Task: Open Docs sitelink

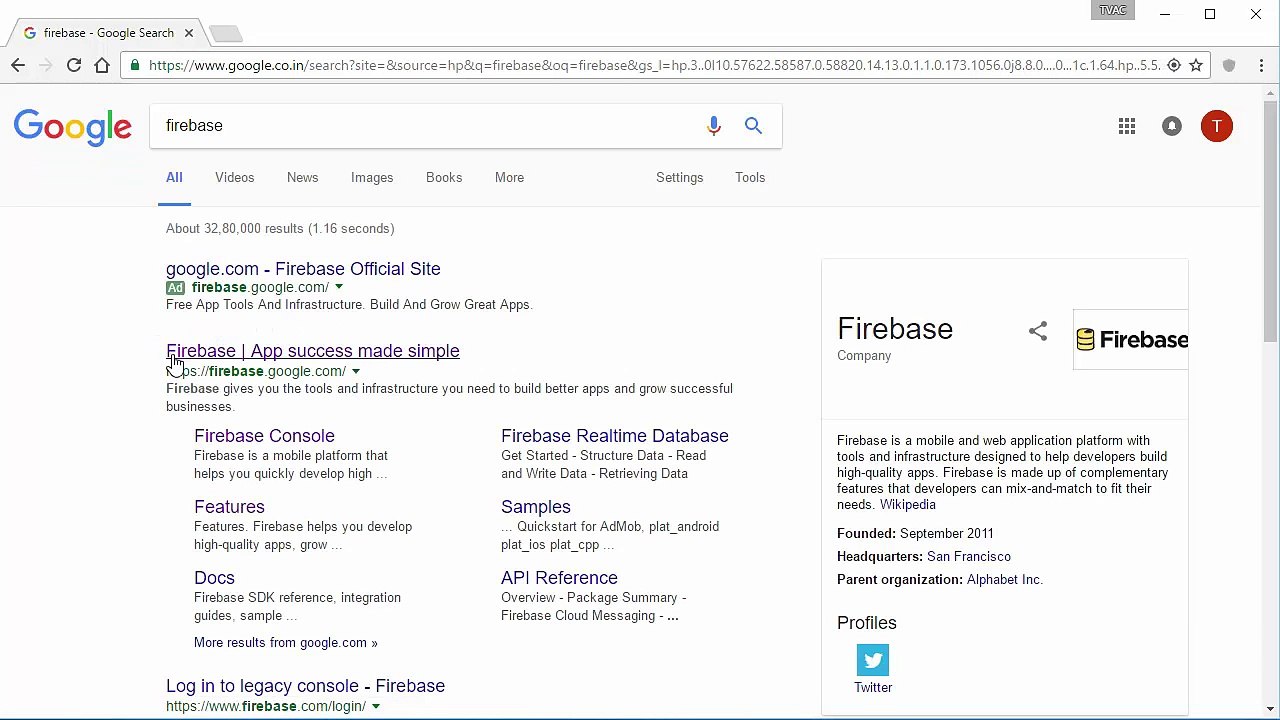Action: (x=214, y=578)
